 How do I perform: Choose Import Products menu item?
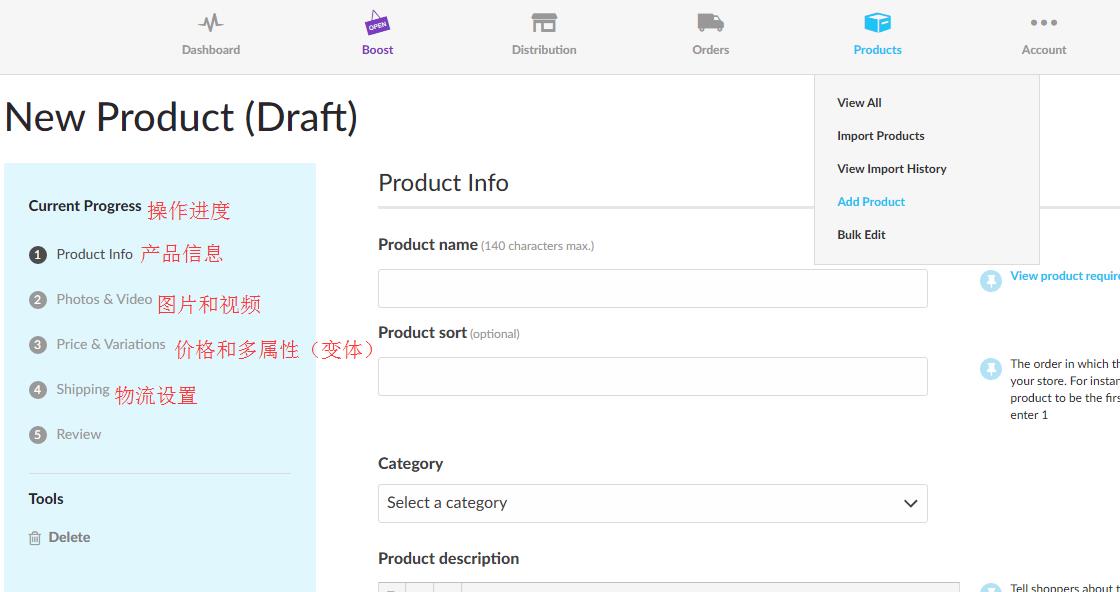880,136
